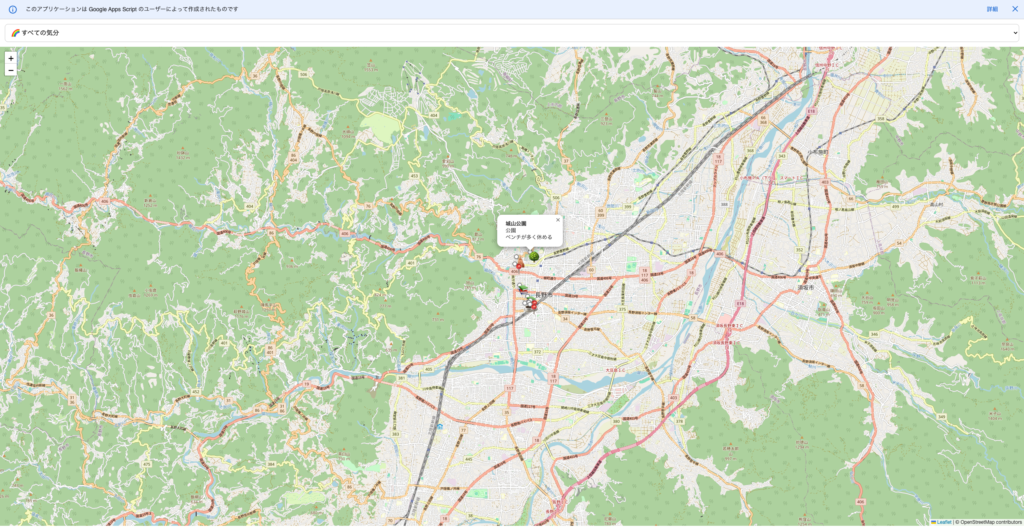Viewport: 1024px width, 527px height.
Task: Close the 城山公園 popup
Action: pyautogui.click(x=558, y=220)
